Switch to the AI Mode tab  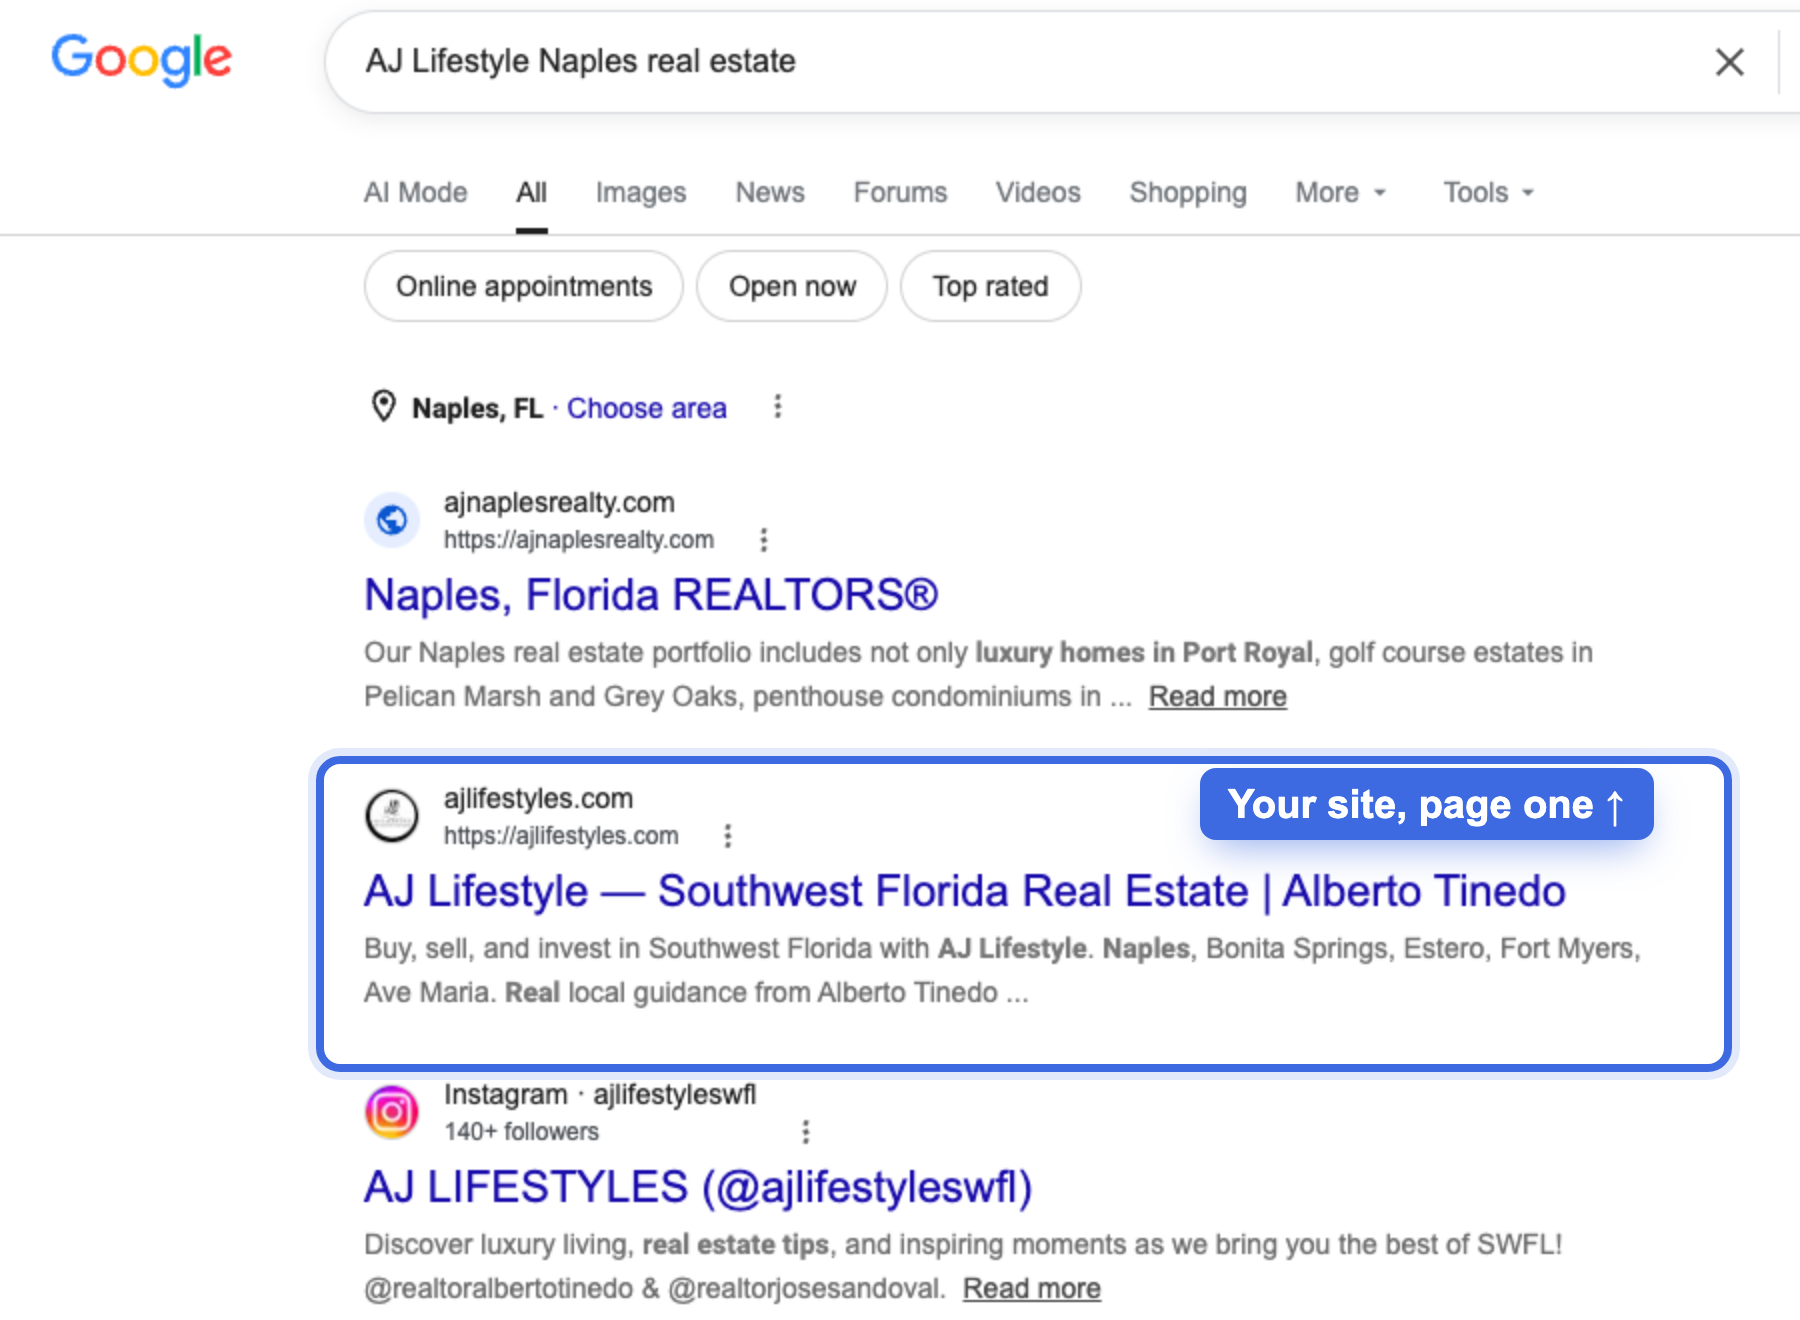point(415,192)
